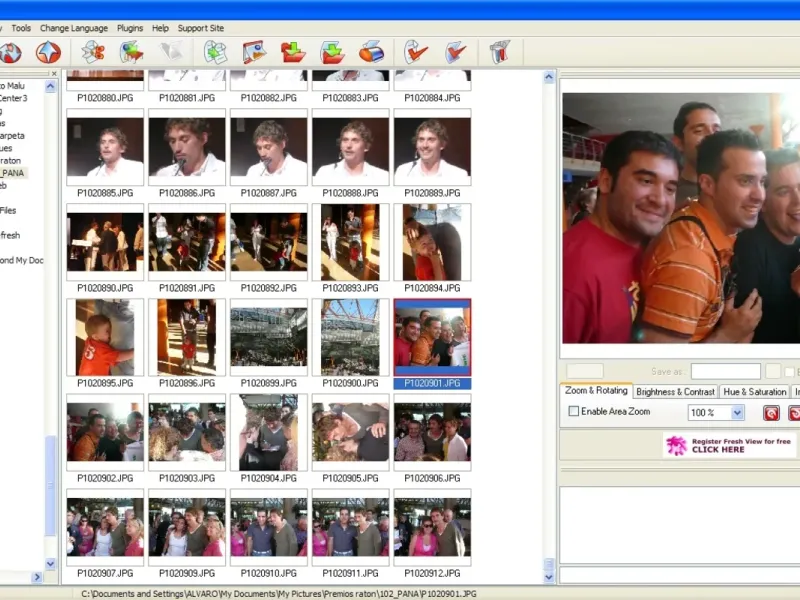Select the arpeta folder in tree
800x600 pixels.
12,136
